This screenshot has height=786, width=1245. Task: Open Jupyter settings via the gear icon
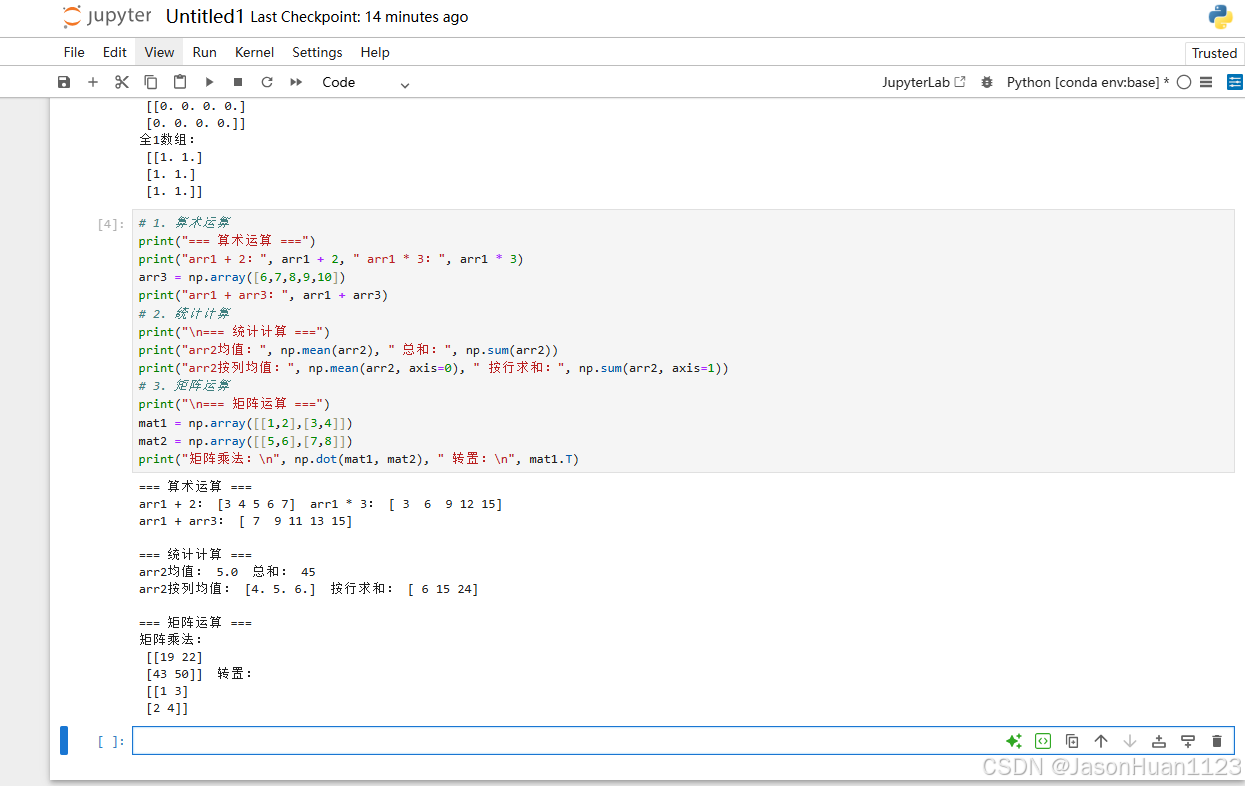pos(987,82)
